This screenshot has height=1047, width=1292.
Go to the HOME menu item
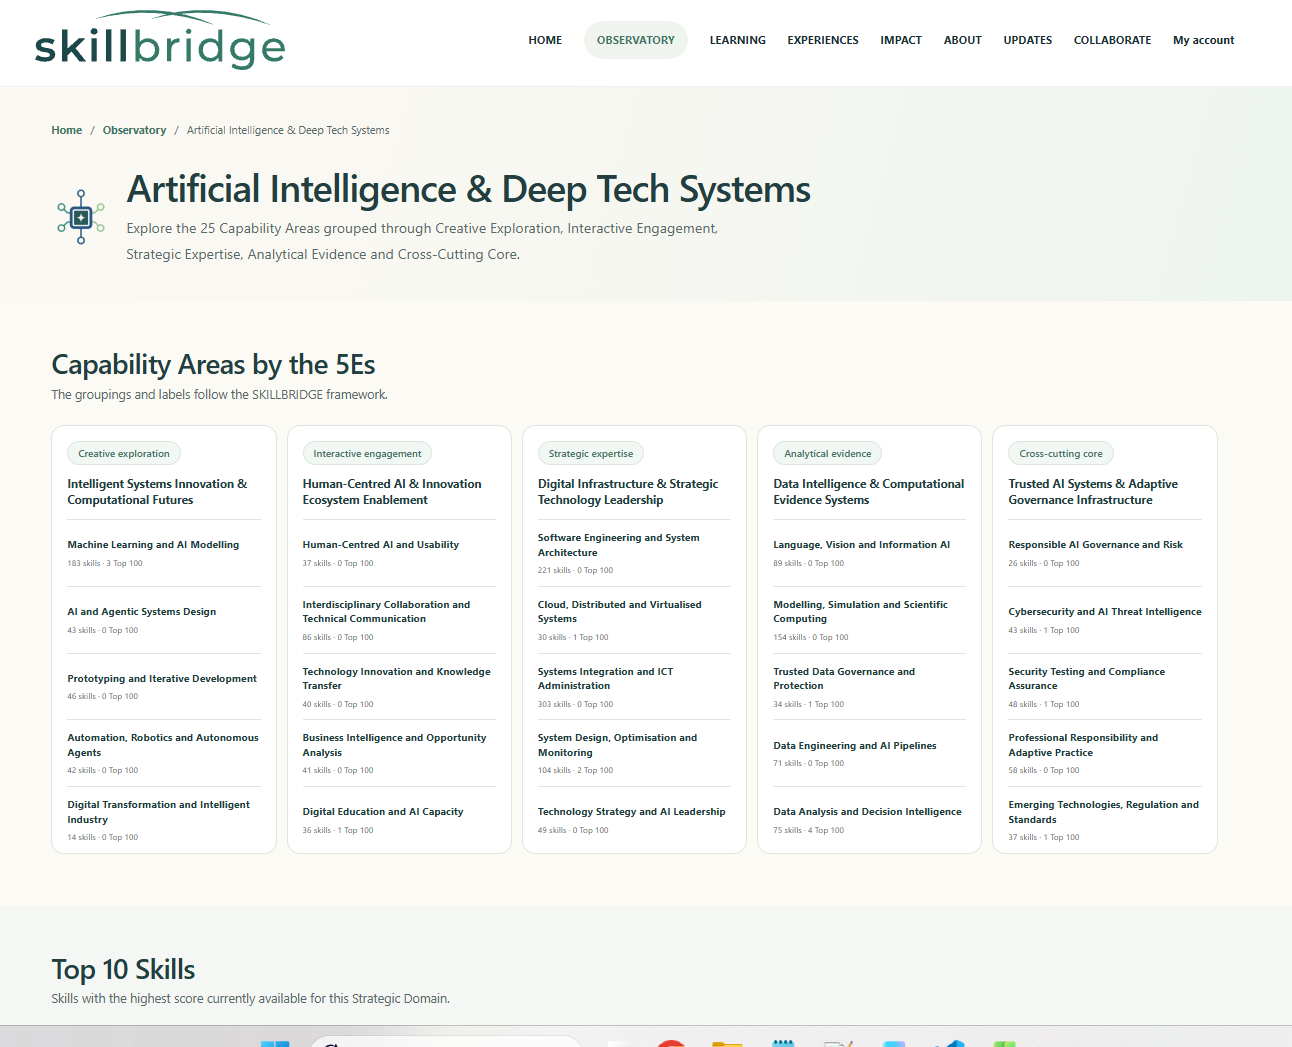[545, 40]
